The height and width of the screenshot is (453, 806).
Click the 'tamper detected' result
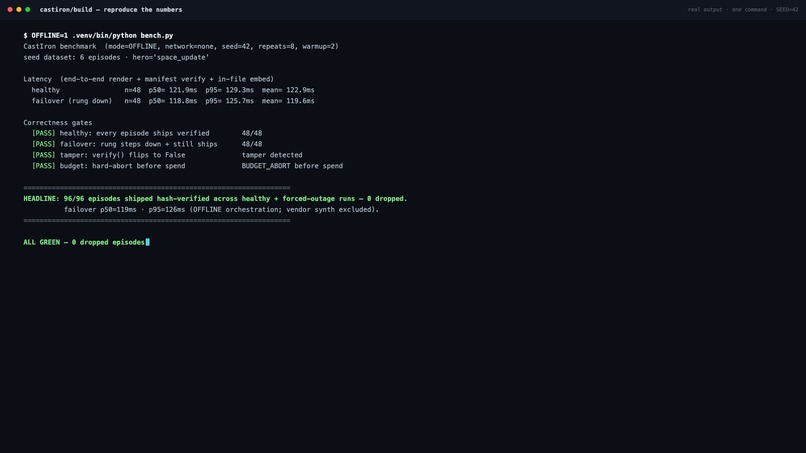point(272,155)
